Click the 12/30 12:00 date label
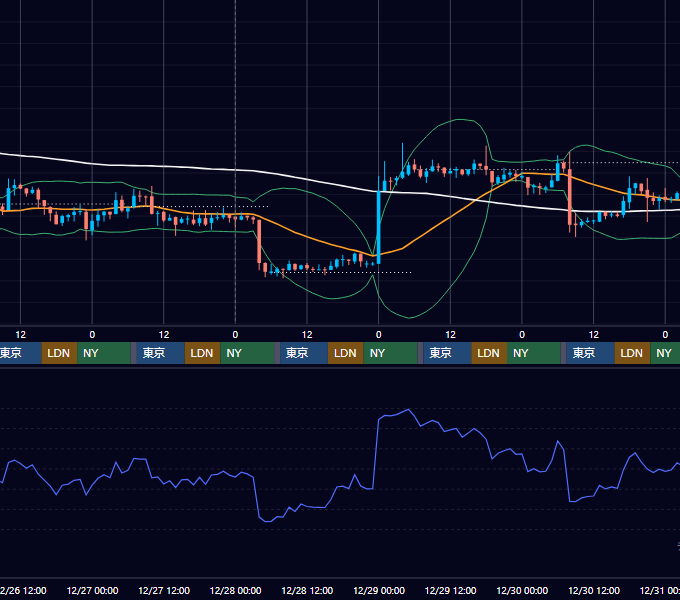The width and height of the screenshot is (680, 600). (x=594, y=590)
